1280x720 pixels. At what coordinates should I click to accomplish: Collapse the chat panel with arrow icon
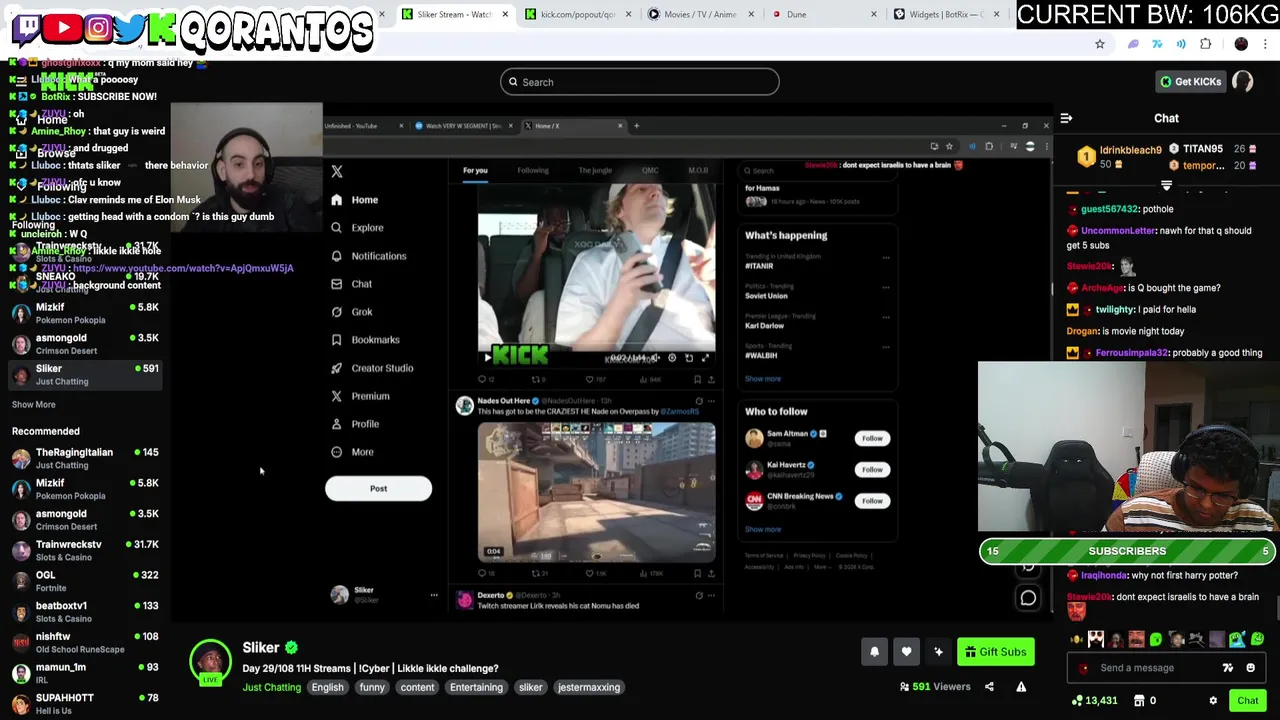[1066, 118]
